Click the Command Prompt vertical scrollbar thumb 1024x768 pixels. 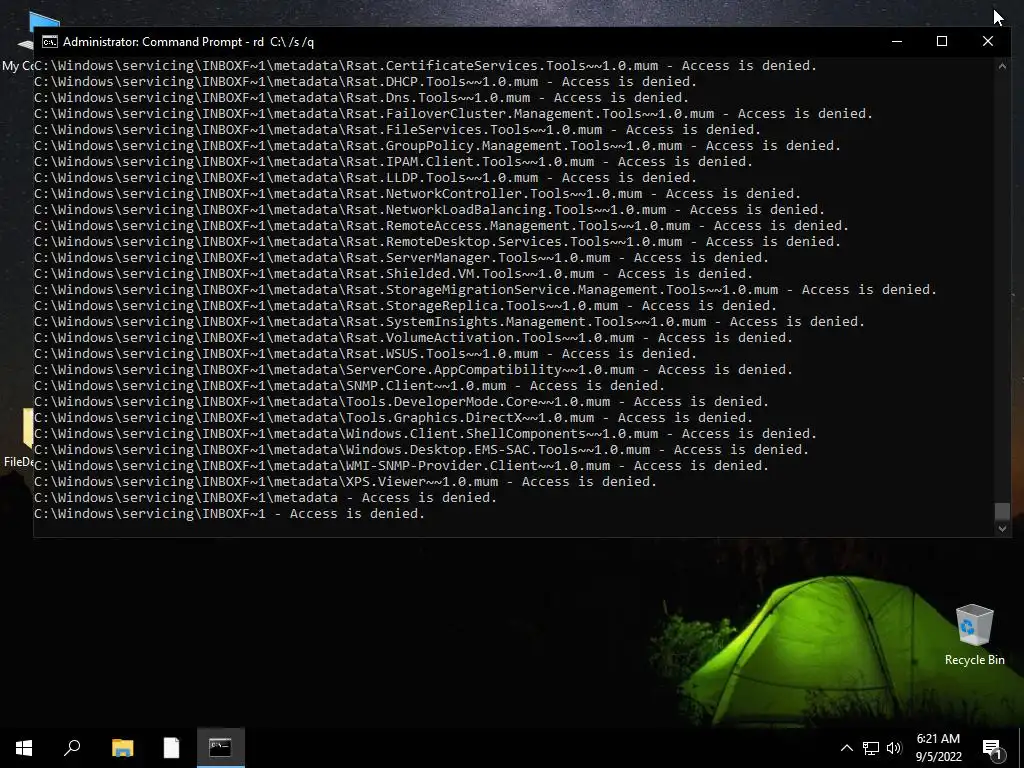(x=1002, y=511)
